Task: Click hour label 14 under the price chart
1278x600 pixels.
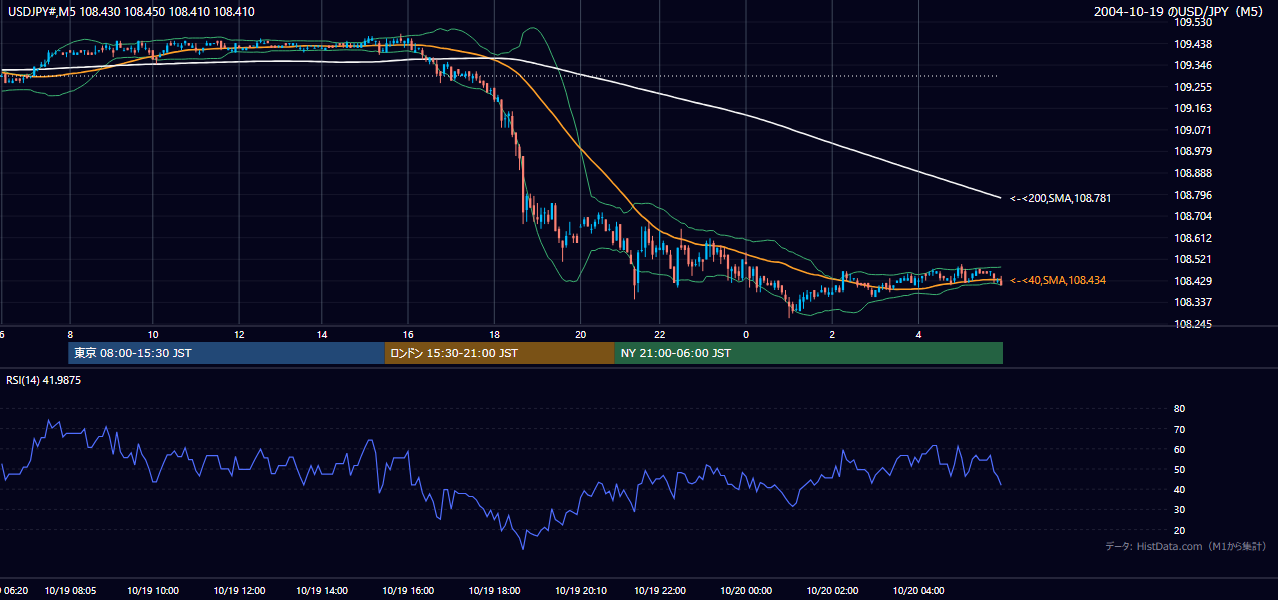Action: point(323,334)
